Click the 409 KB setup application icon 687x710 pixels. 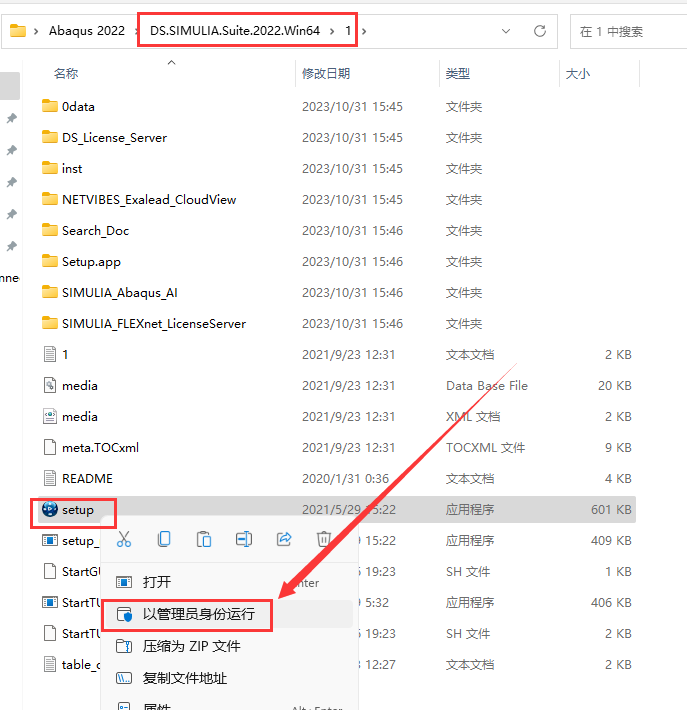pos(50,540)
